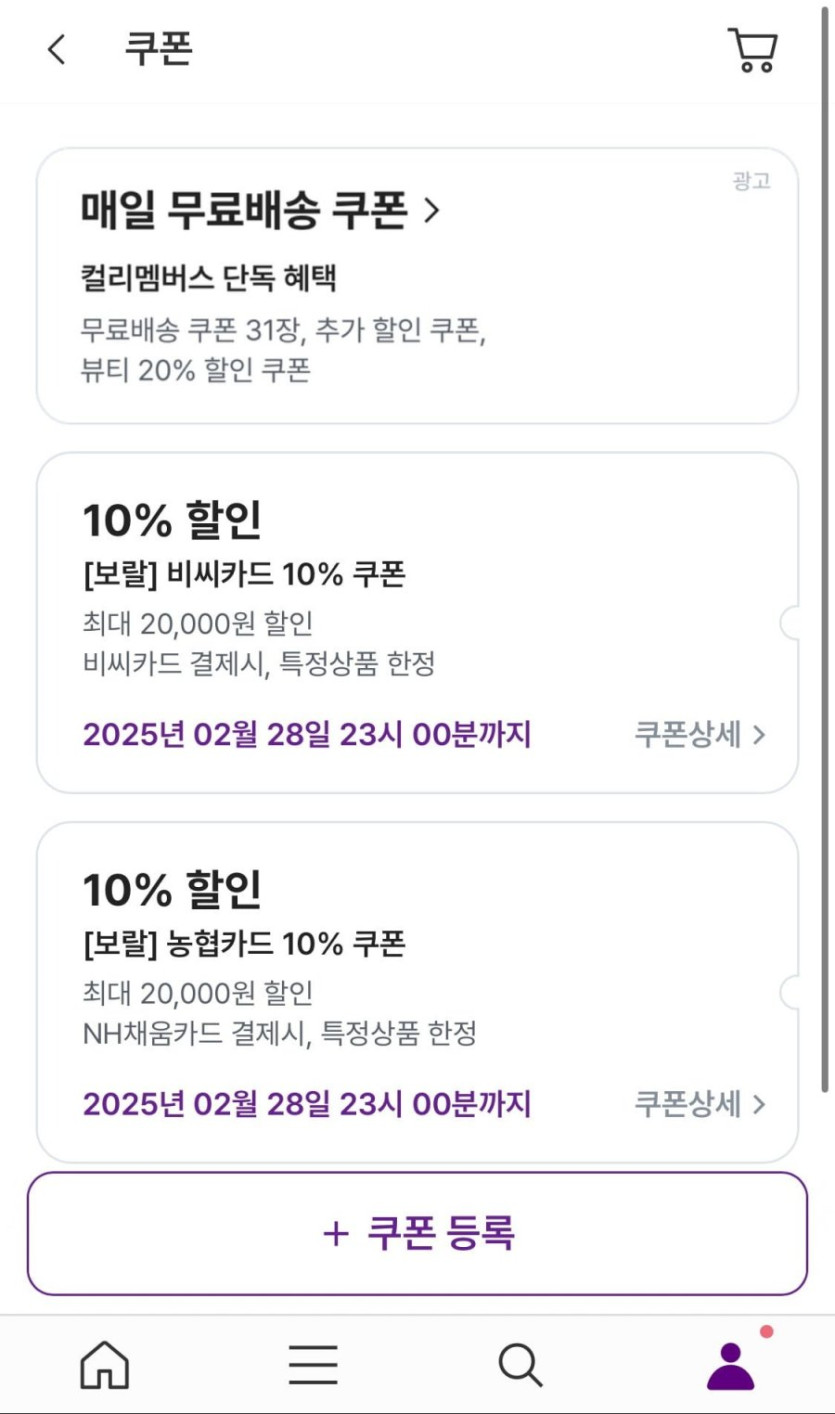Open the 매일 무료배송 쿠폰 heading

point(243,211)
